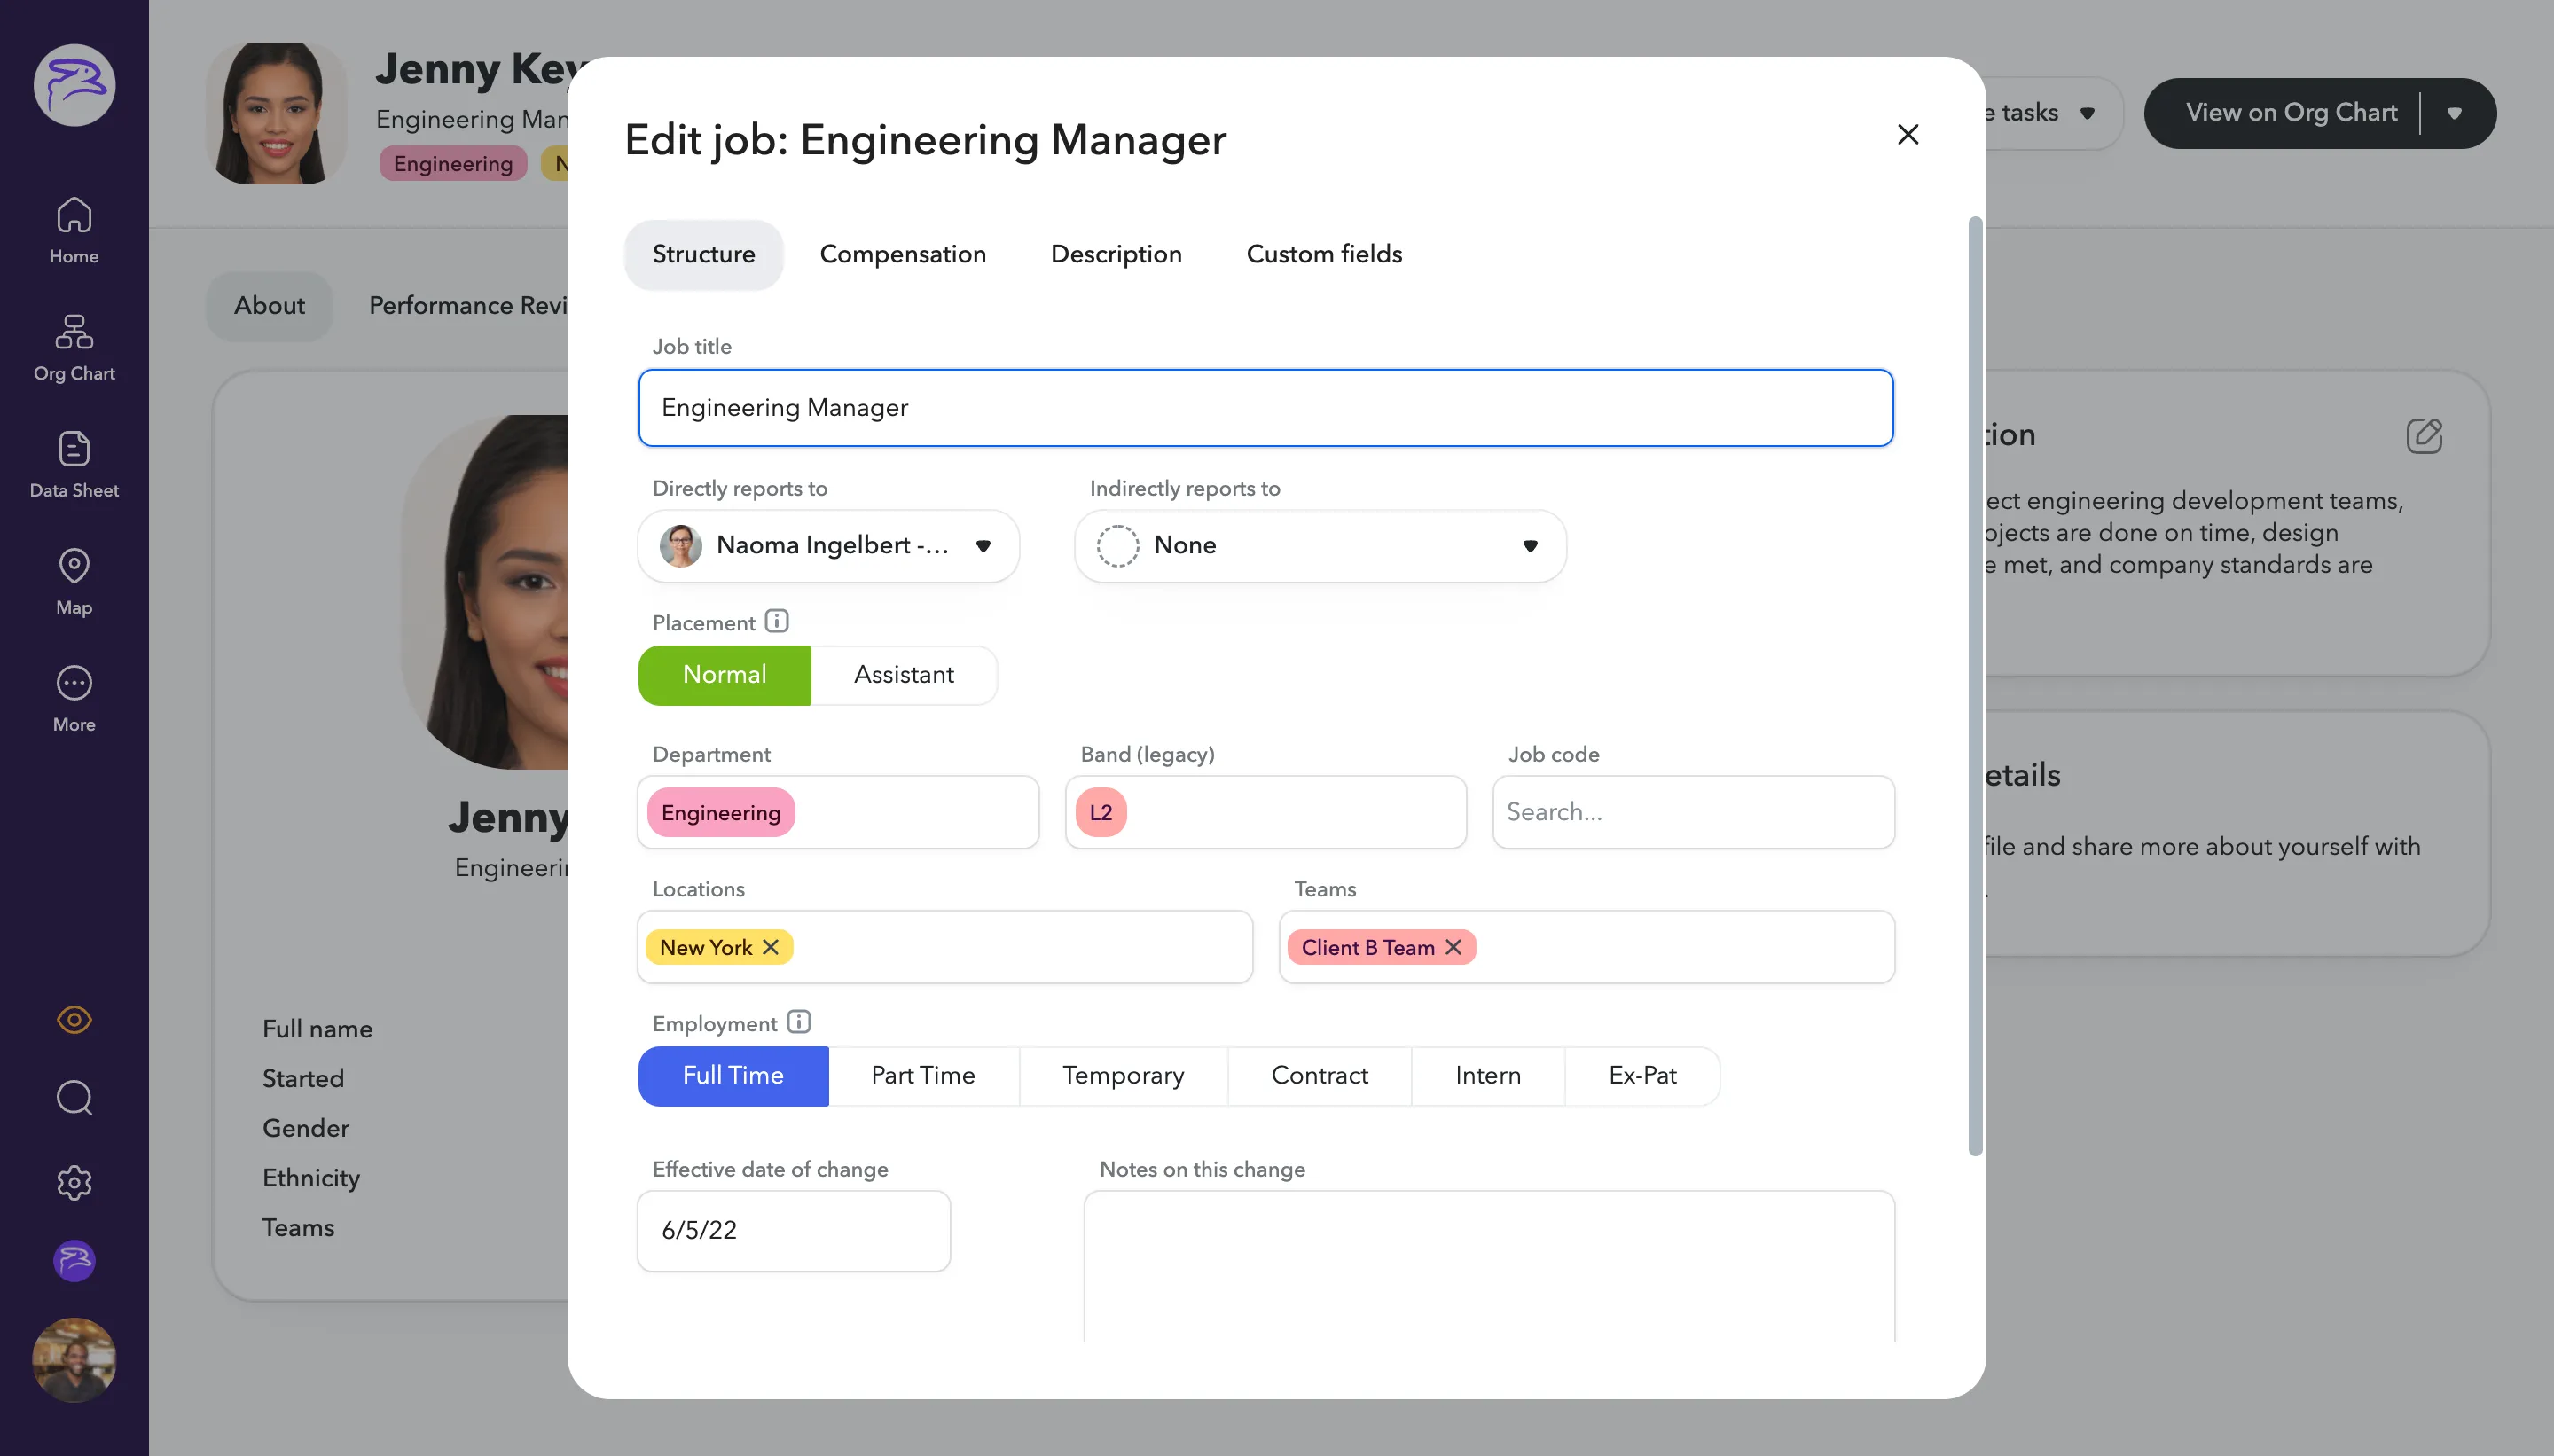Open the Band (legacy) field

coord(1266,812)
